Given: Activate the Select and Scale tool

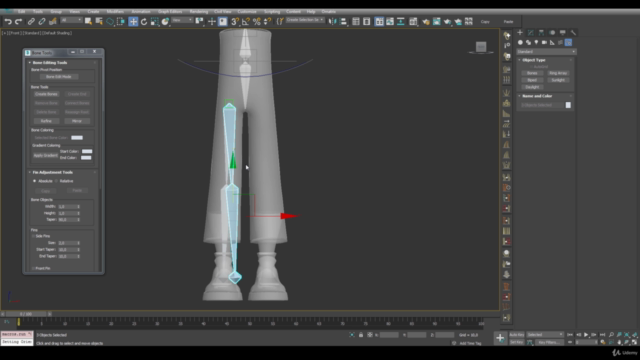Looking at the screenshot, I should click(x=155, y=22).
